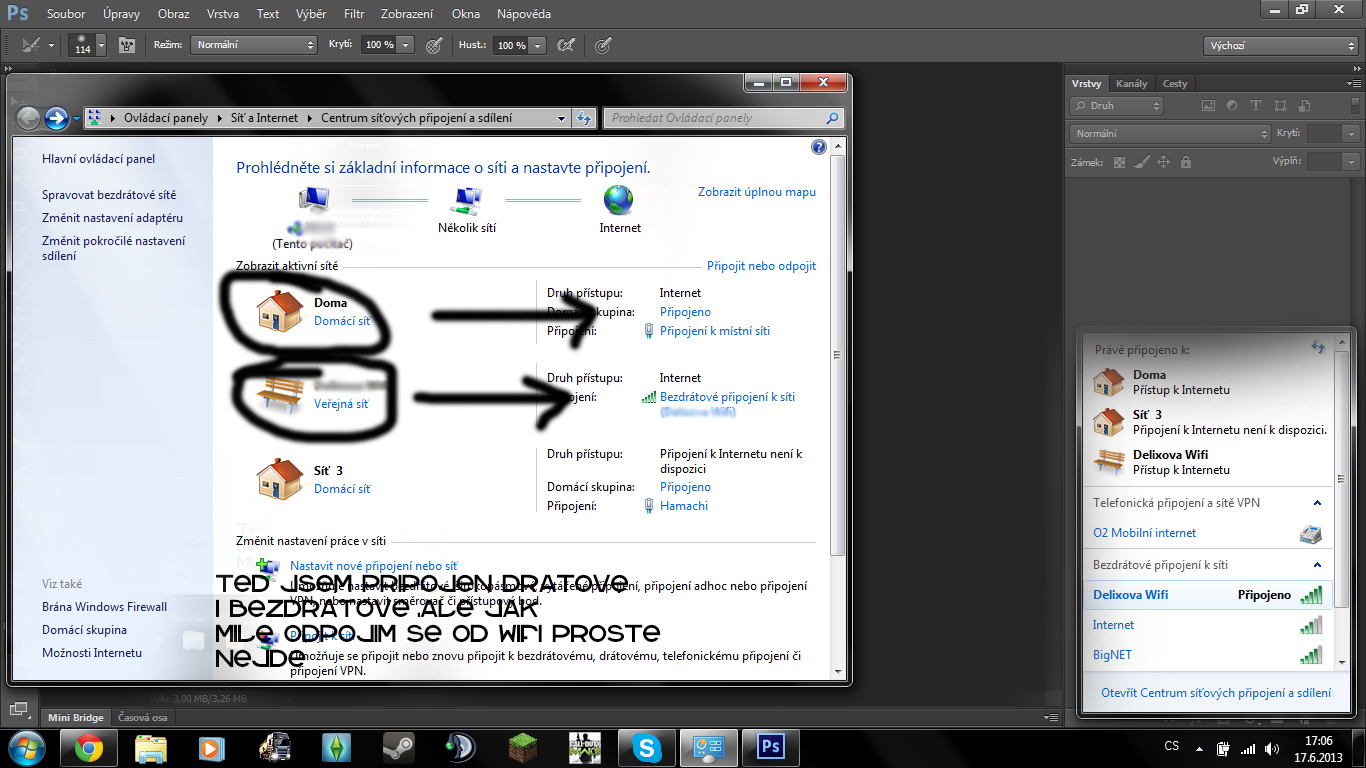Open the Krytí opacity dropdown arrow in options bar

405,45
